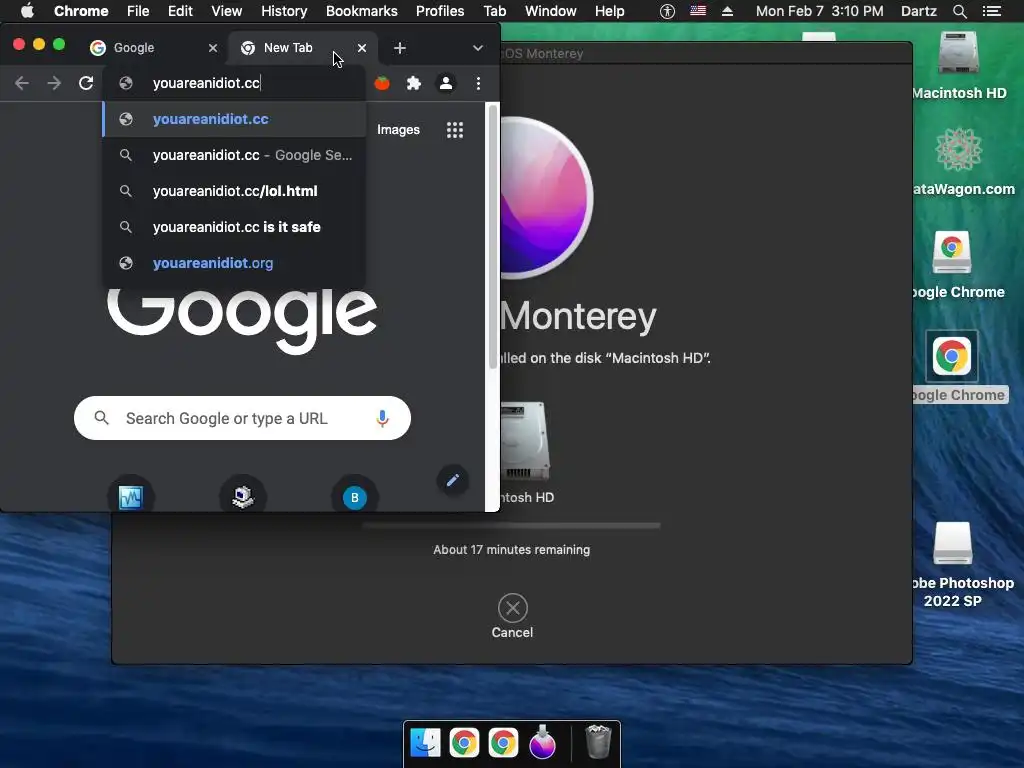Open the Trash in the Dock
Screen dimensions: 1024x768
598,742
